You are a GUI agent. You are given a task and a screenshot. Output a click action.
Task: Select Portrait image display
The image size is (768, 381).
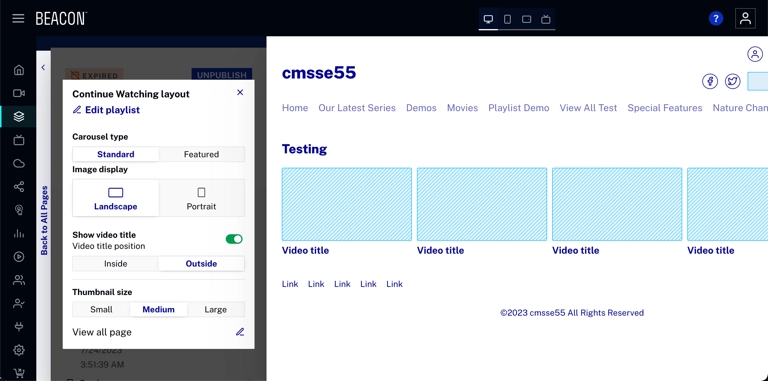201,198
